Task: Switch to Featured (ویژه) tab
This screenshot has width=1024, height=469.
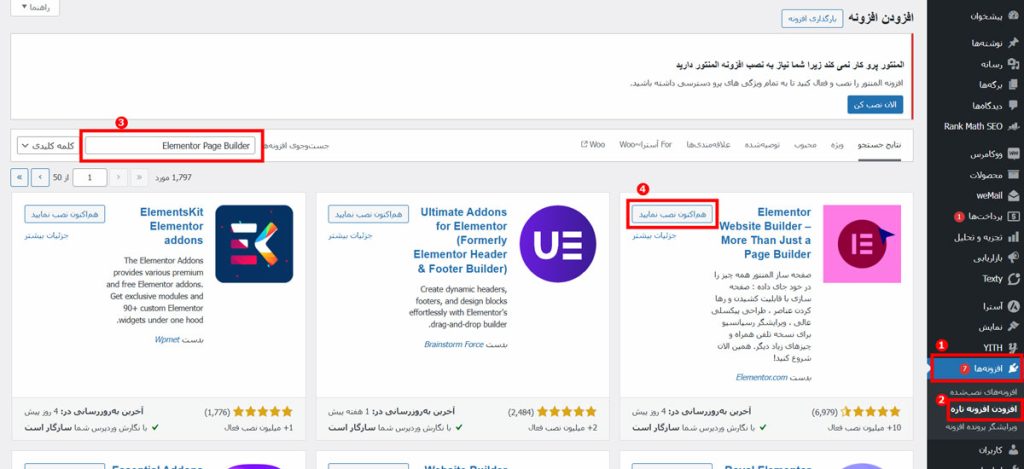Action: 837,144
